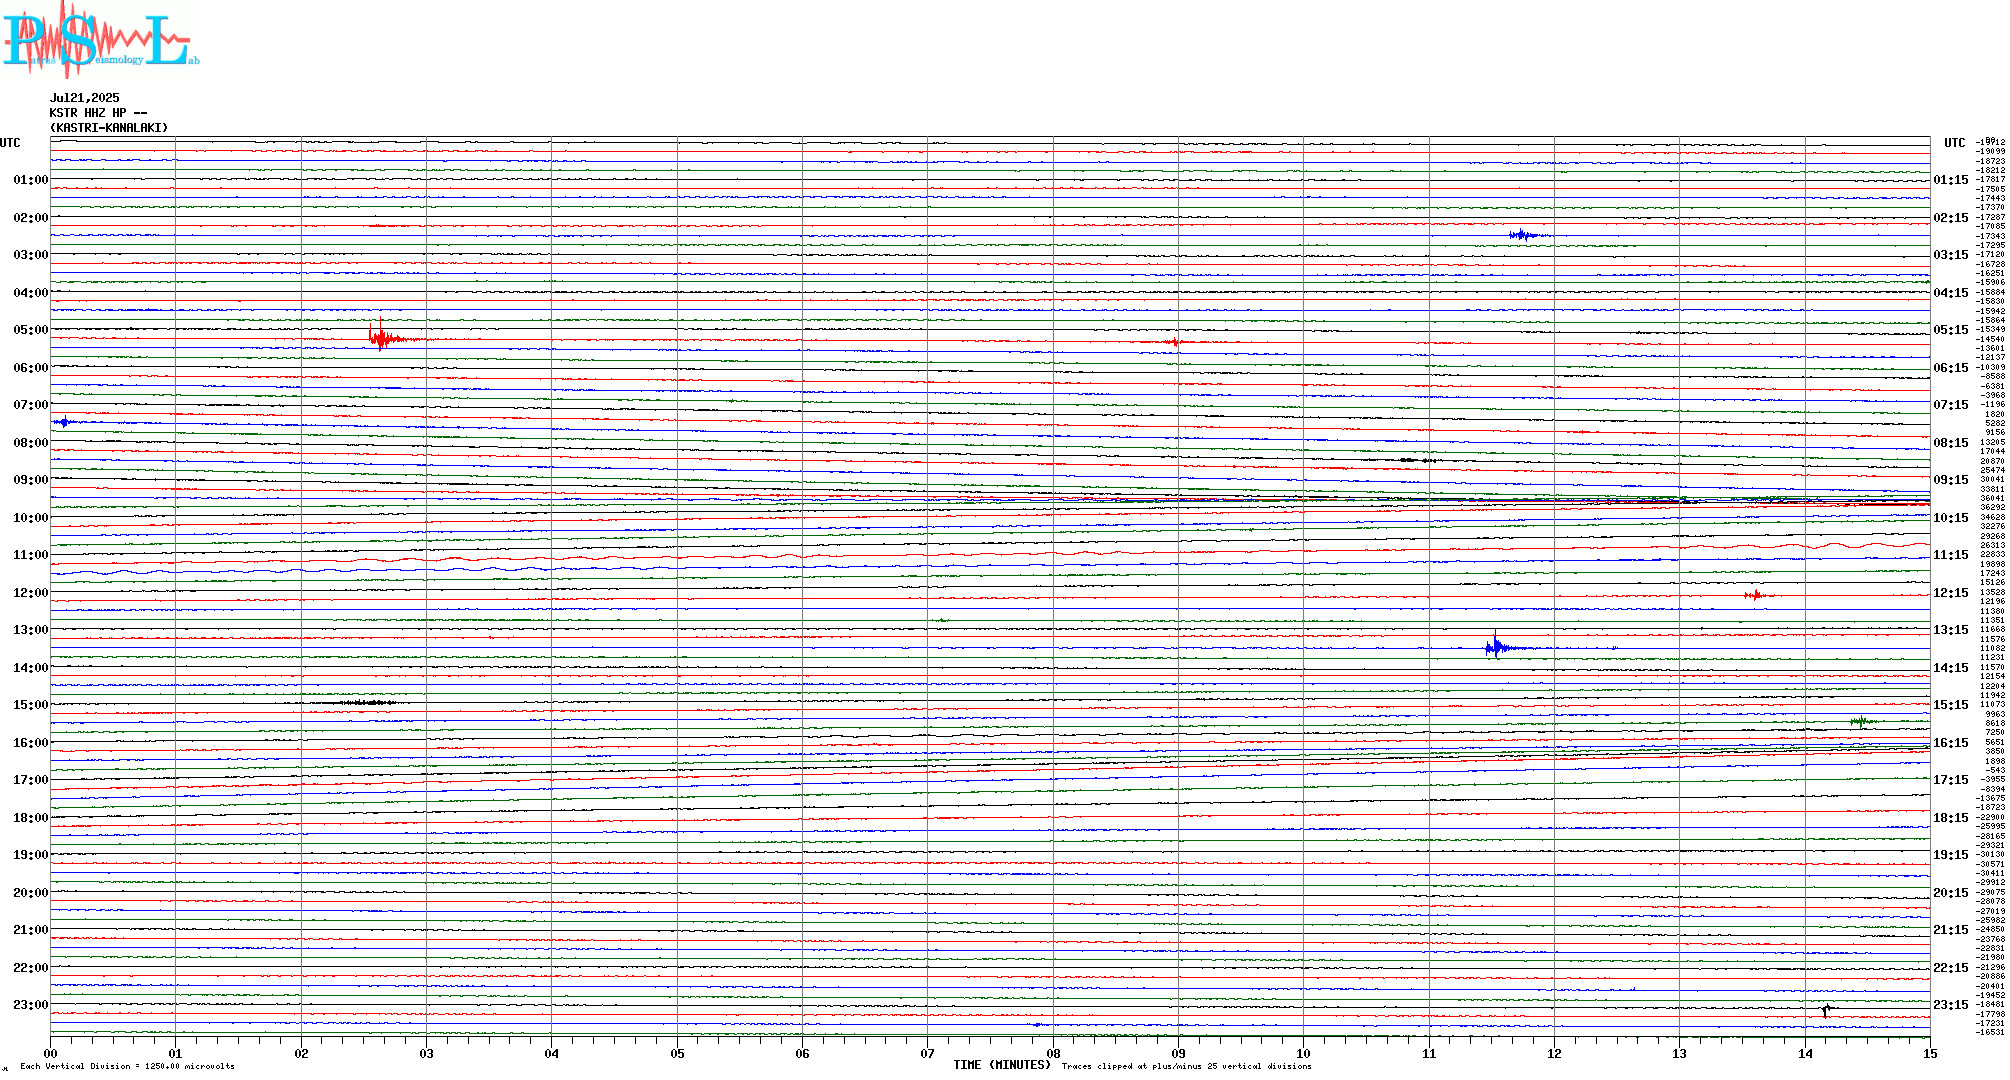Click the 13:15 end-time label
Image resolution: width=2010 pixels, height=1080 pixels.
tap(1951, 630)
